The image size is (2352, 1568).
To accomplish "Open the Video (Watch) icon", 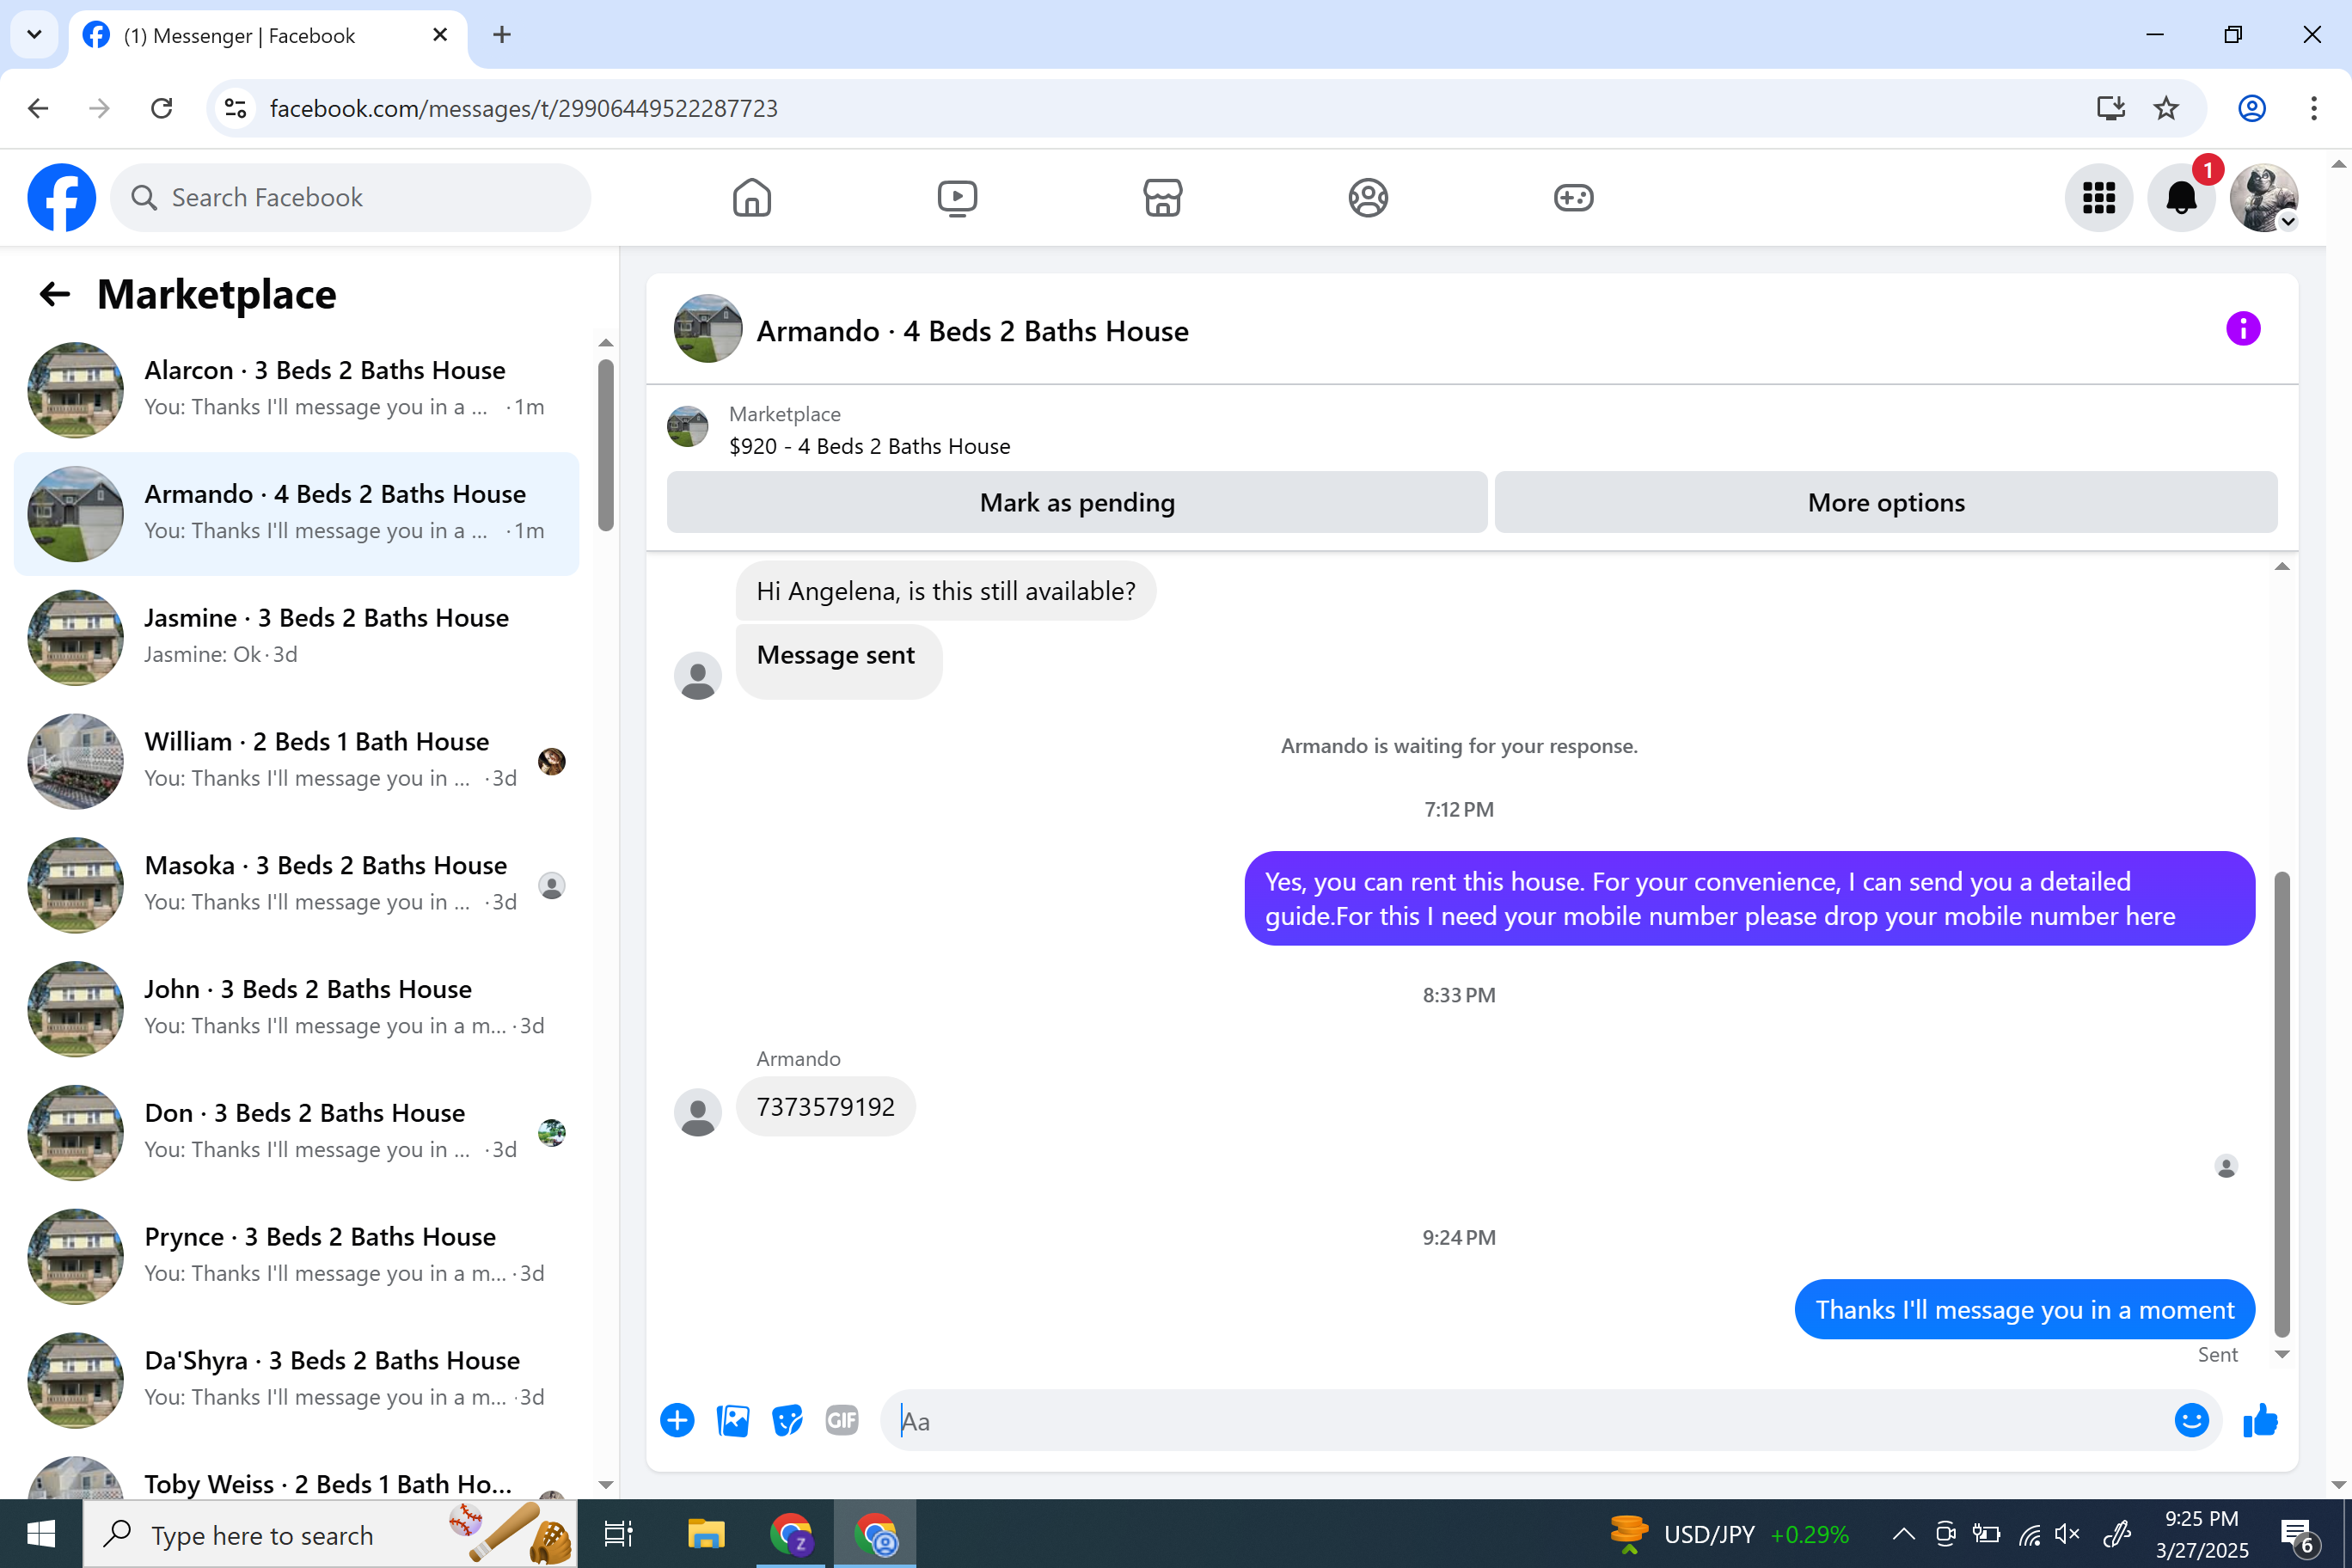I will 957,197.
